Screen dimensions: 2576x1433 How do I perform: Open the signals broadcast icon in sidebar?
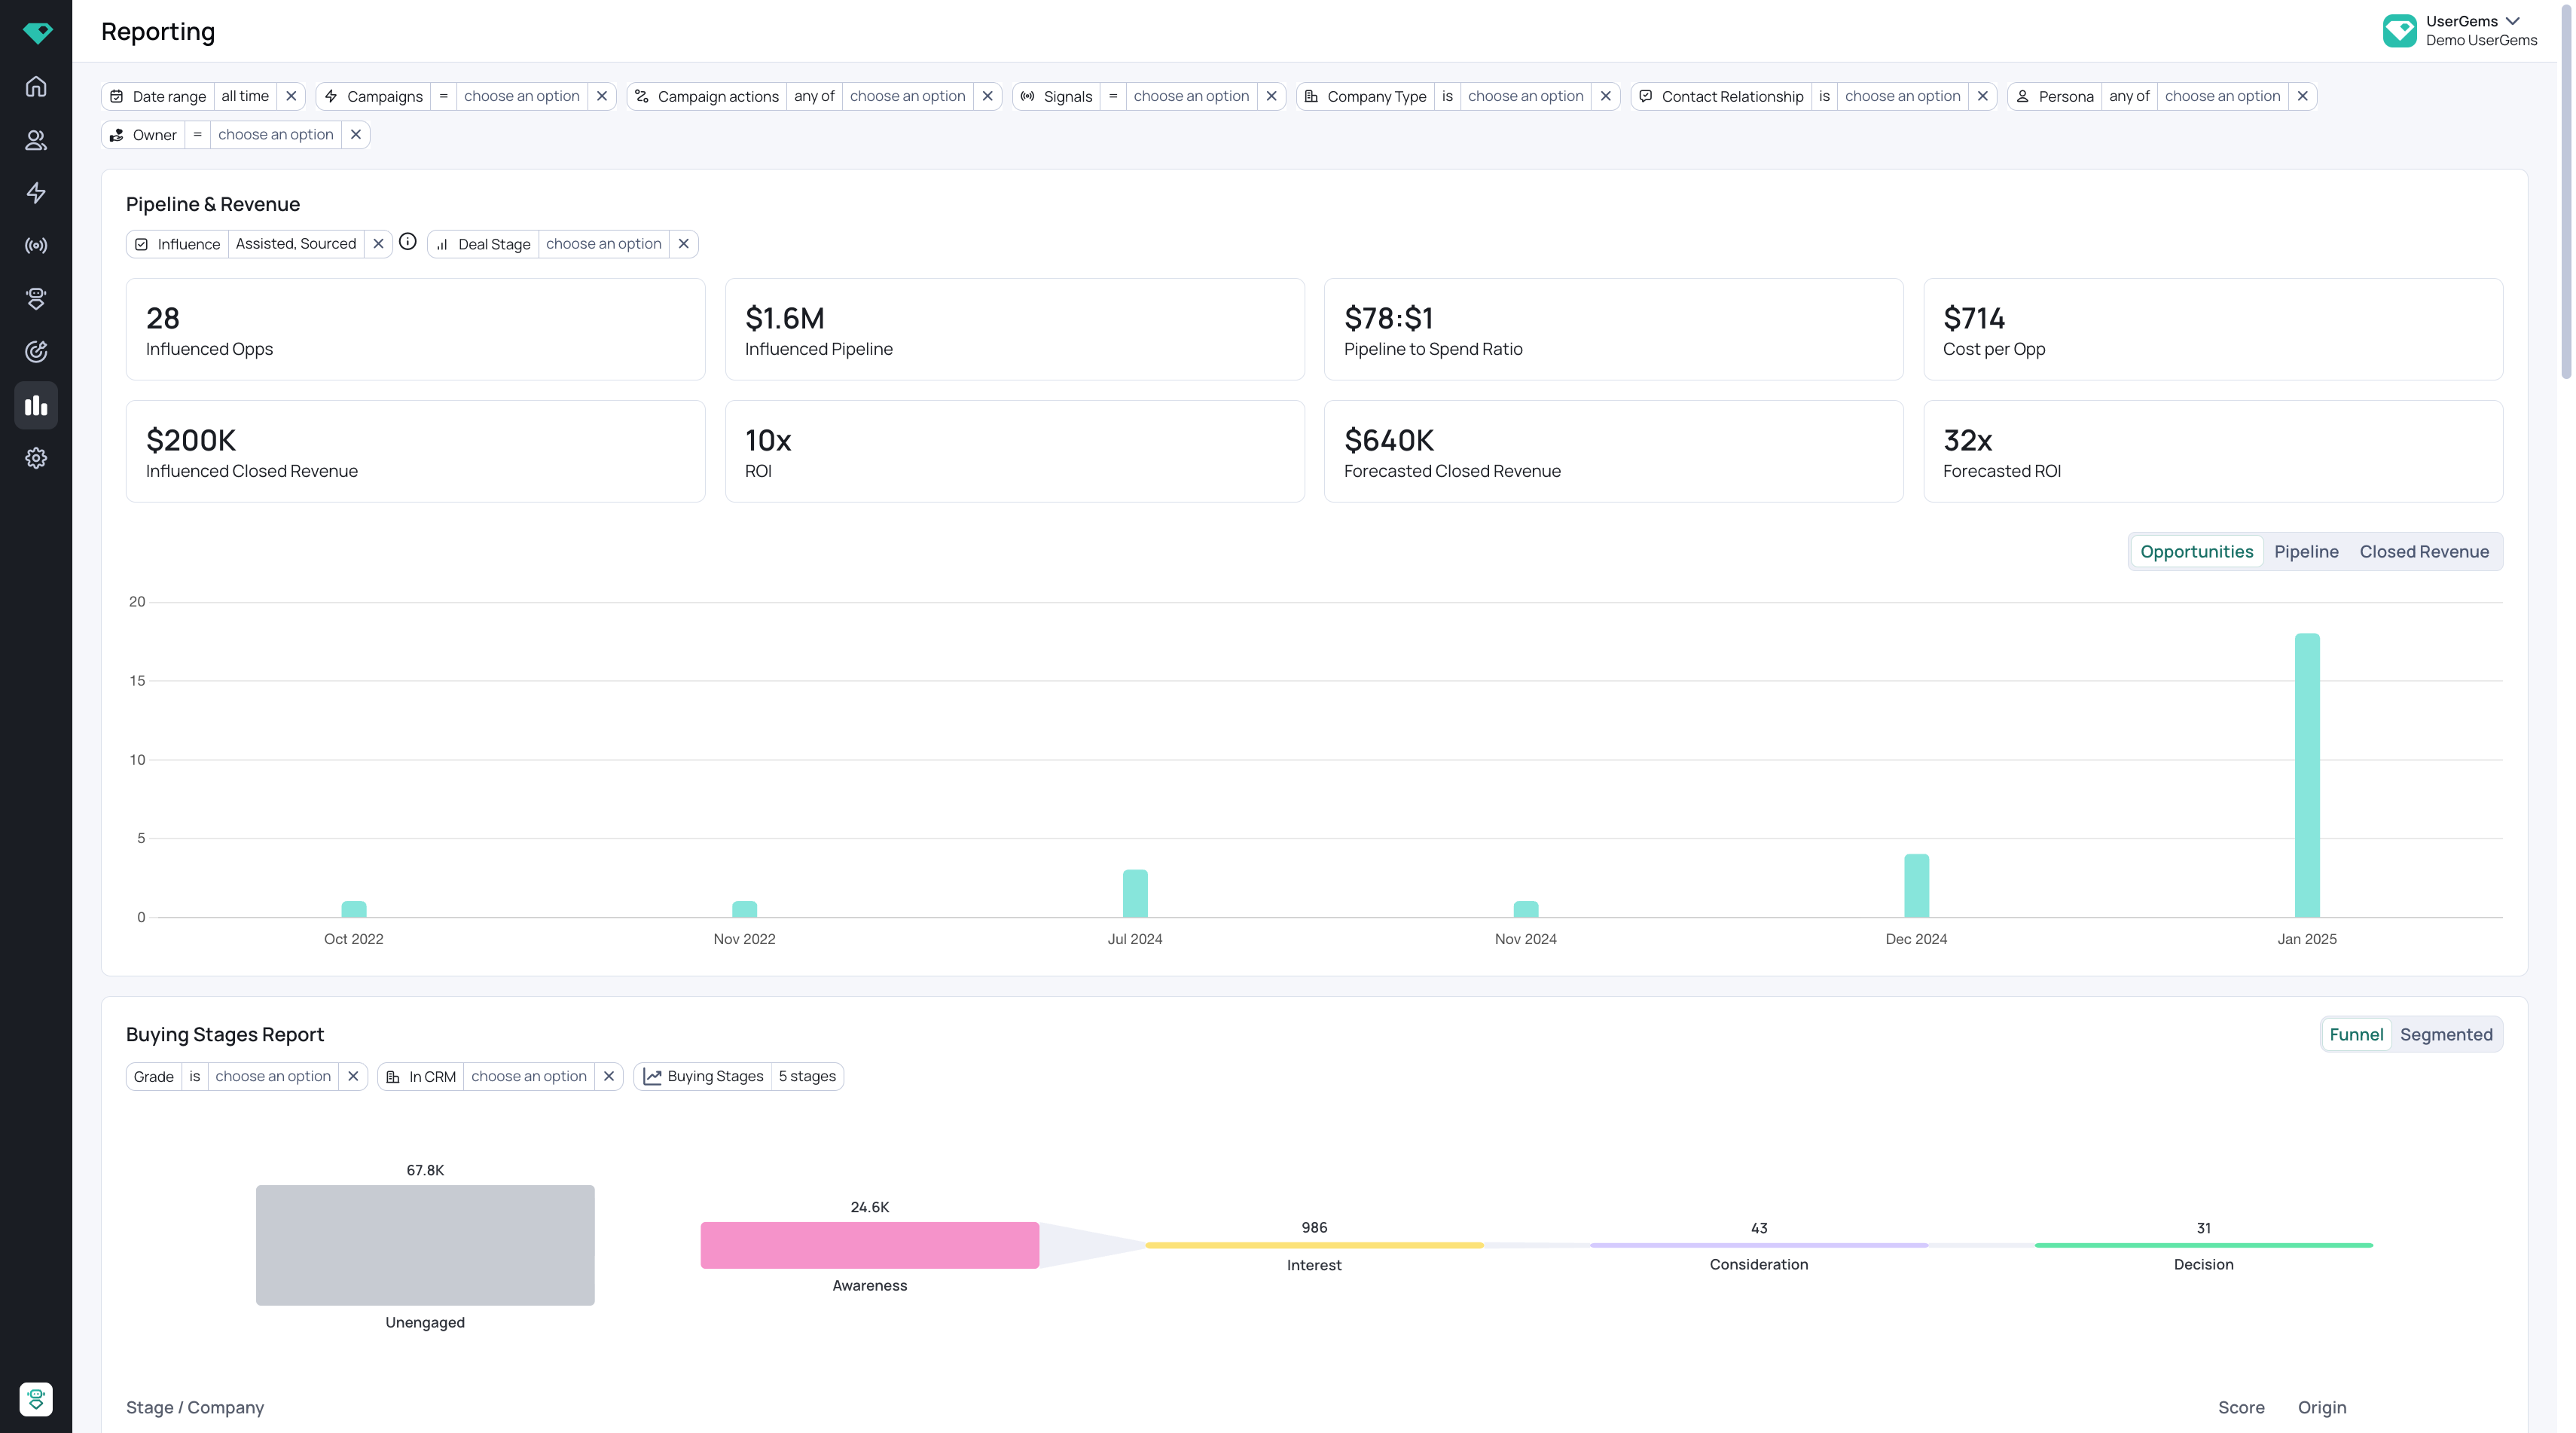click(x=36, y=246)
